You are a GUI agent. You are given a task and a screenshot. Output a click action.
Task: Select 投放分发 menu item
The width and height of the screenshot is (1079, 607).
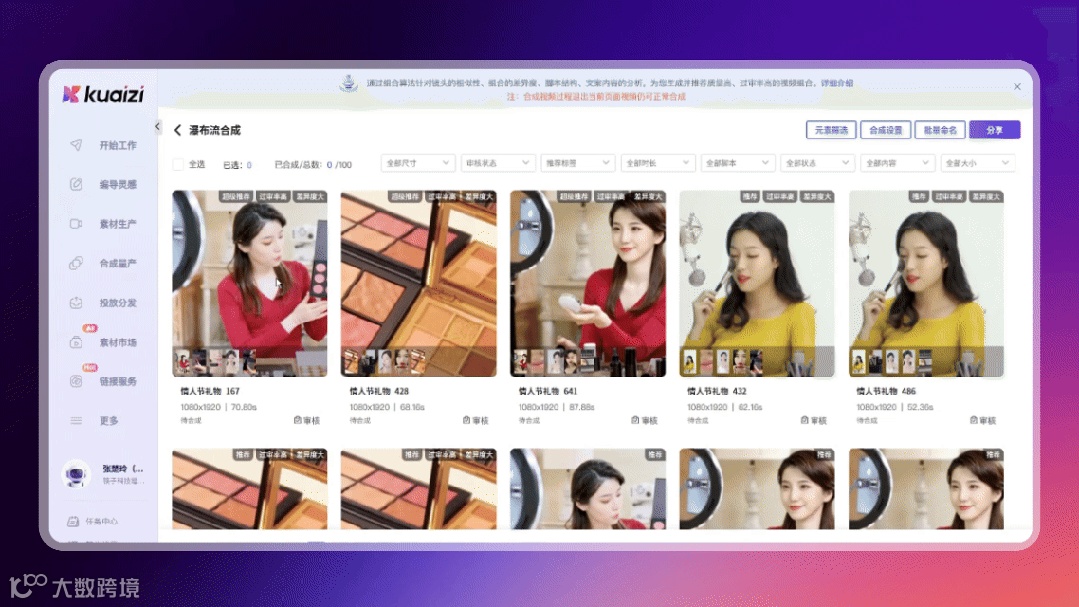118,302
